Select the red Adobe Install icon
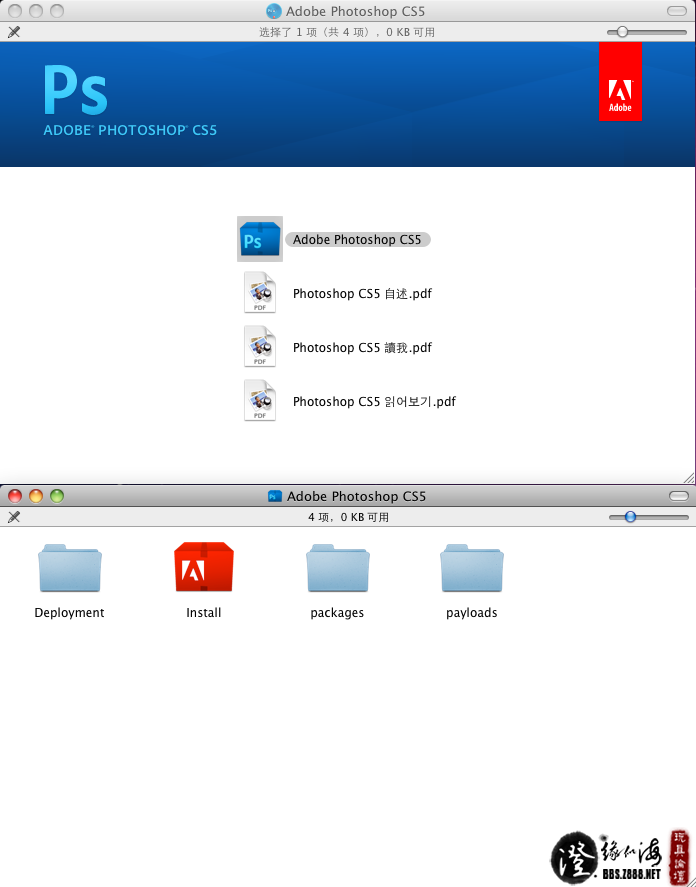The height and width of the screenshot is (887, 696). 204,567
